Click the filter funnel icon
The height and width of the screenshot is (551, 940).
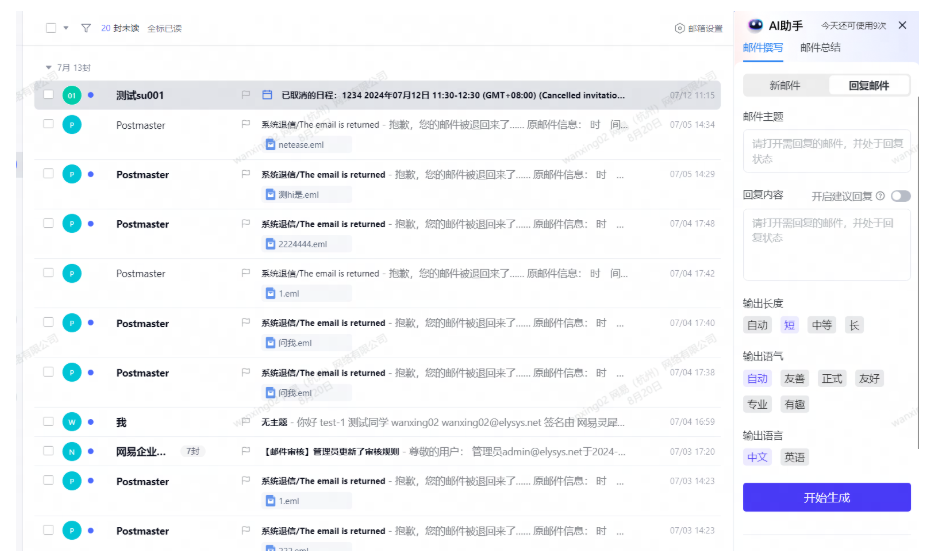pyautogui.click(x=86, y=28)
